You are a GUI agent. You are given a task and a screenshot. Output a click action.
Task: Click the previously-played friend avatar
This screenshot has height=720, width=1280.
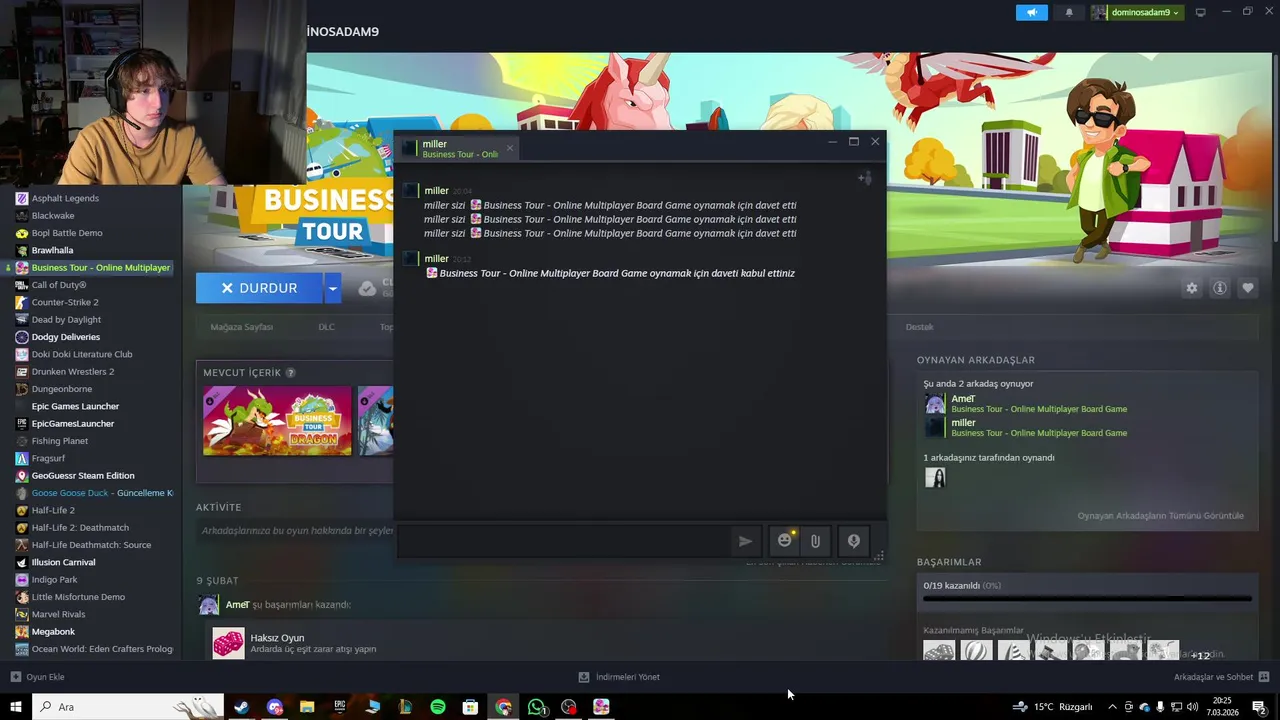935,478
